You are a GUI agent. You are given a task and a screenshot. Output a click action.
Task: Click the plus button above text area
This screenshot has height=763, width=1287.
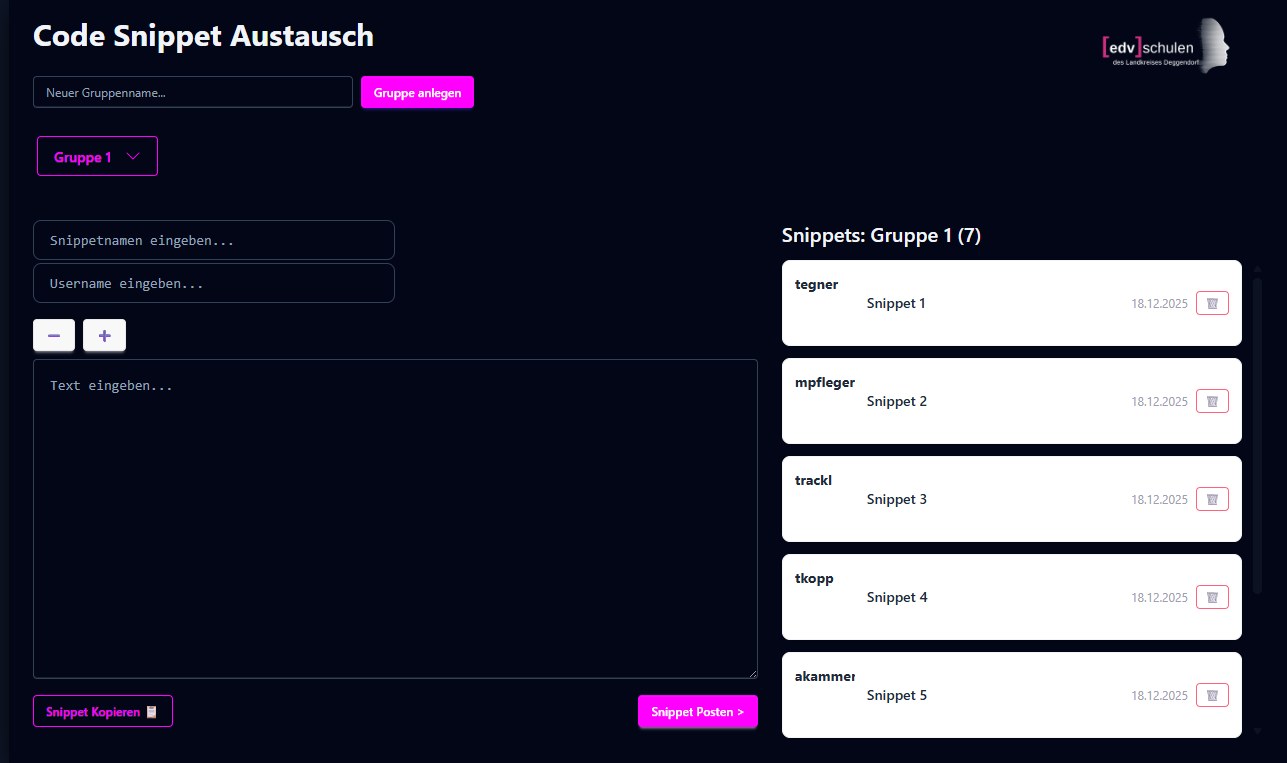[104, 336]
